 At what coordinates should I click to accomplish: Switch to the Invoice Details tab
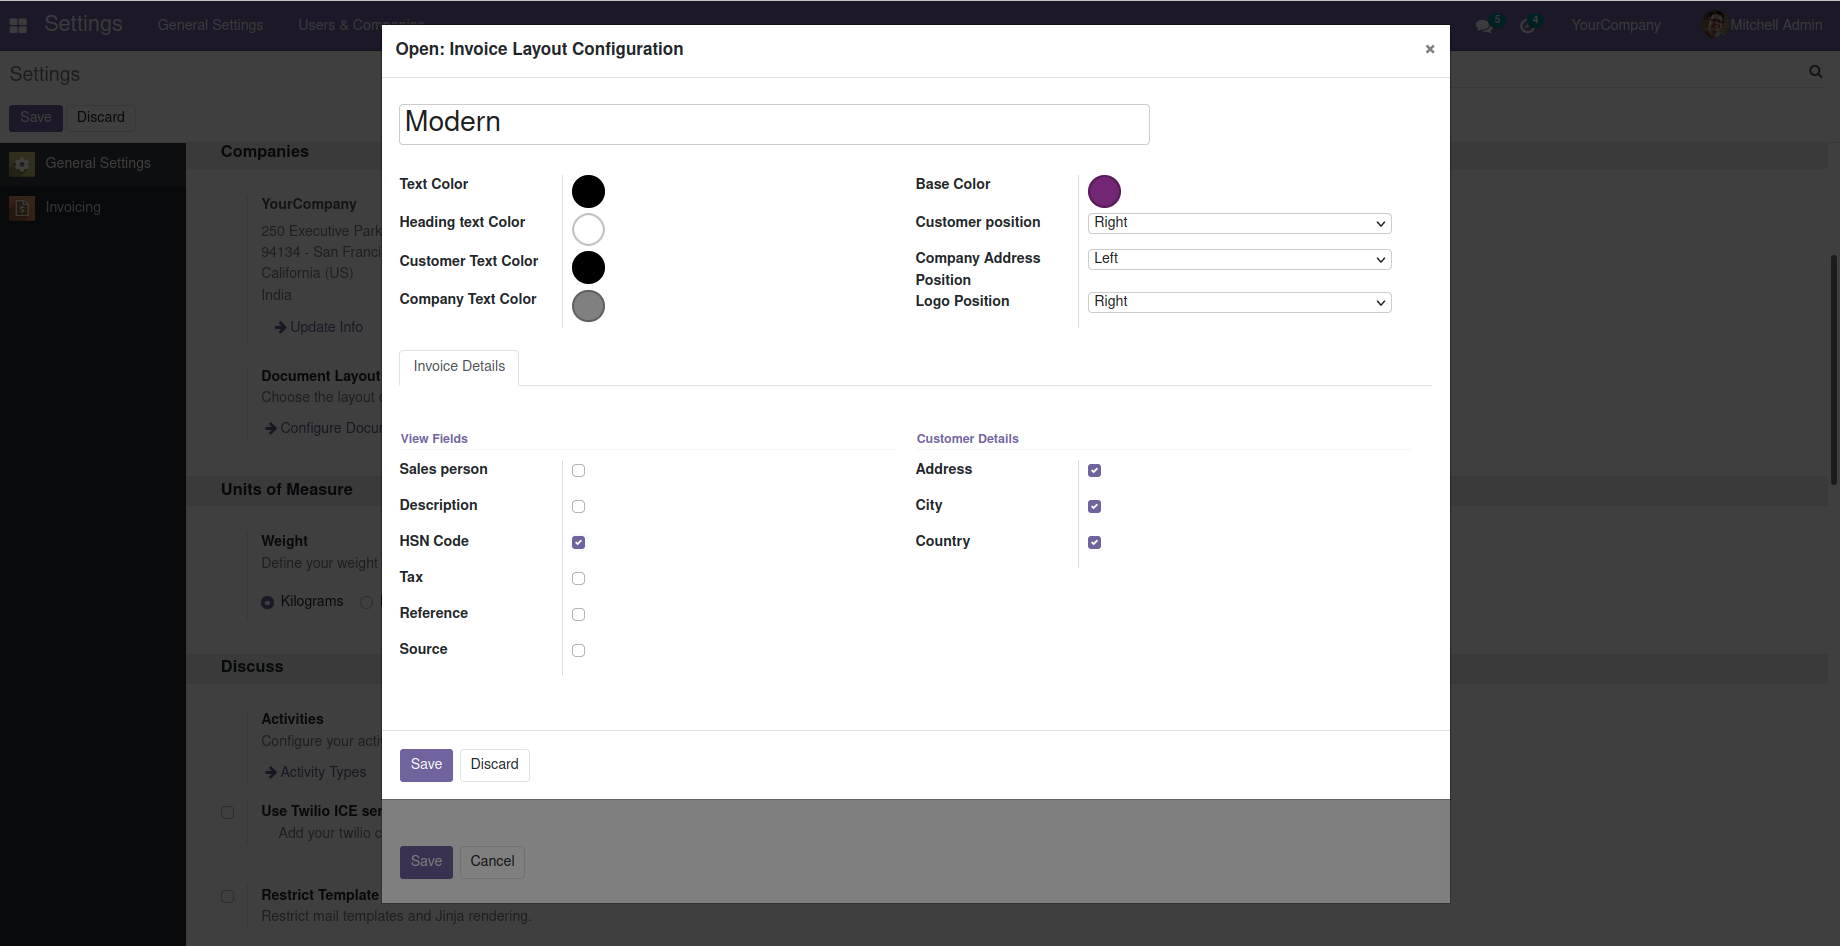(x=459, y=367)
